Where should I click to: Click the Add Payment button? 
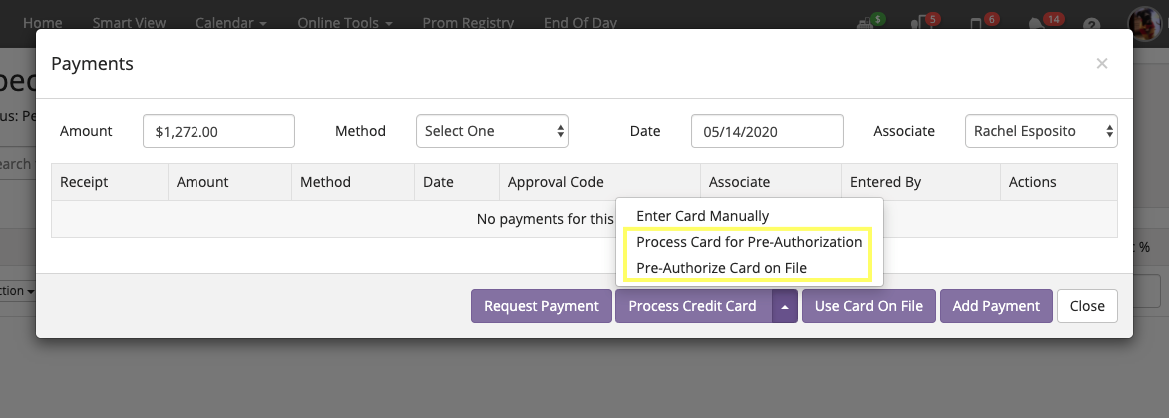tap(996, 306)
